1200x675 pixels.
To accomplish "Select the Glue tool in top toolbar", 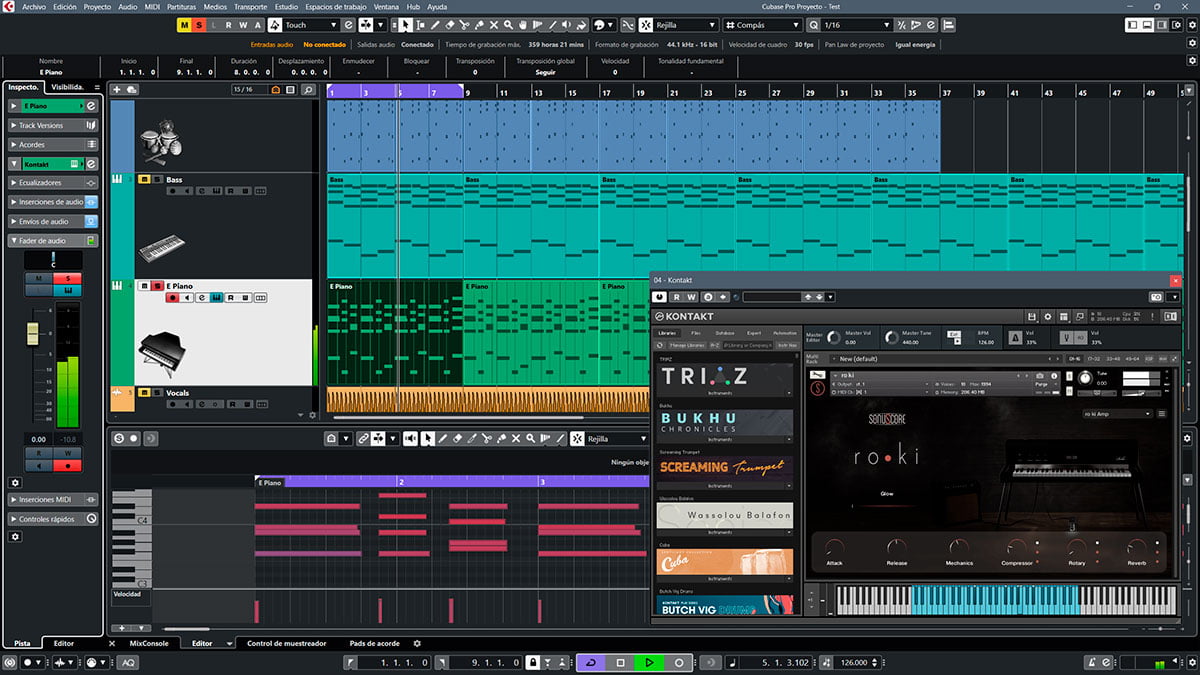I will coord(479,25).
